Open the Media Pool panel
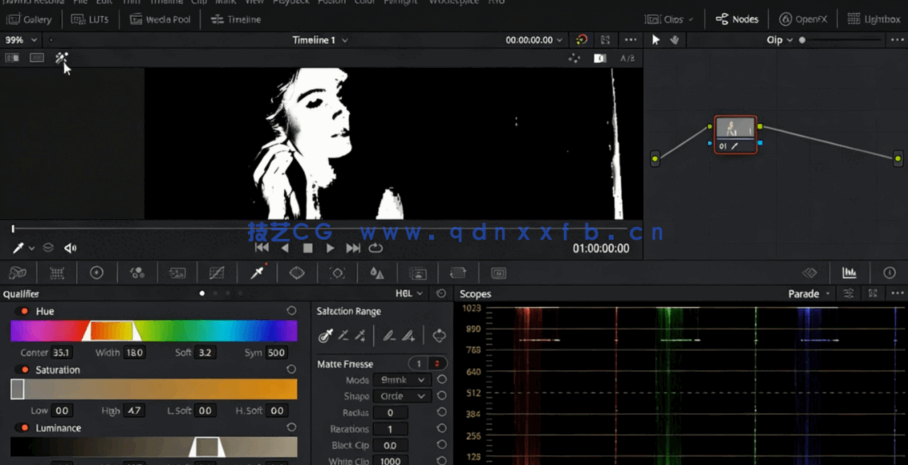Image resolution: width=908 pixels, height=465 pixels. [x=160, y=19]
